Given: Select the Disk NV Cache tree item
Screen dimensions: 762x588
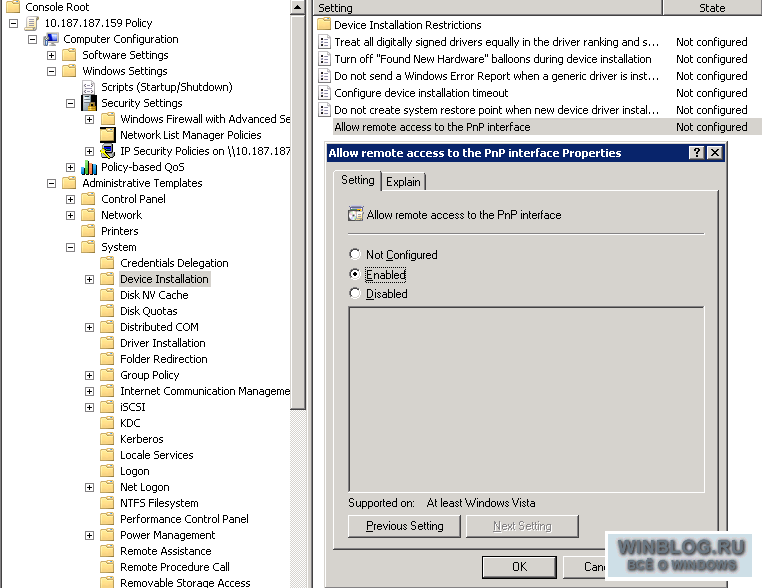Looking at the screenshot, I should [154, 295].
